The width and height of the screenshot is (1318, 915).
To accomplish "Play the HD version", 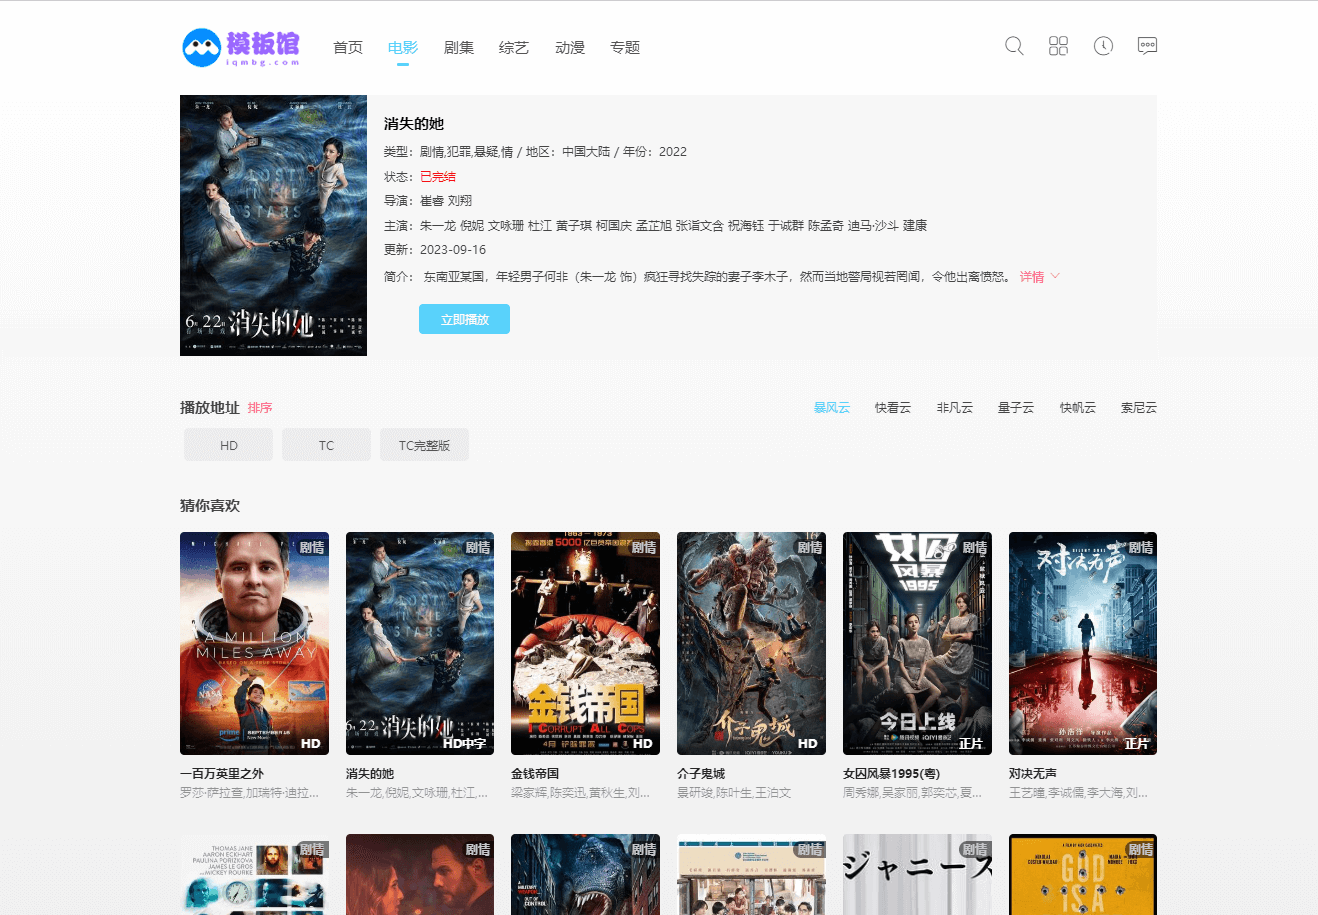I will (229, 445).
